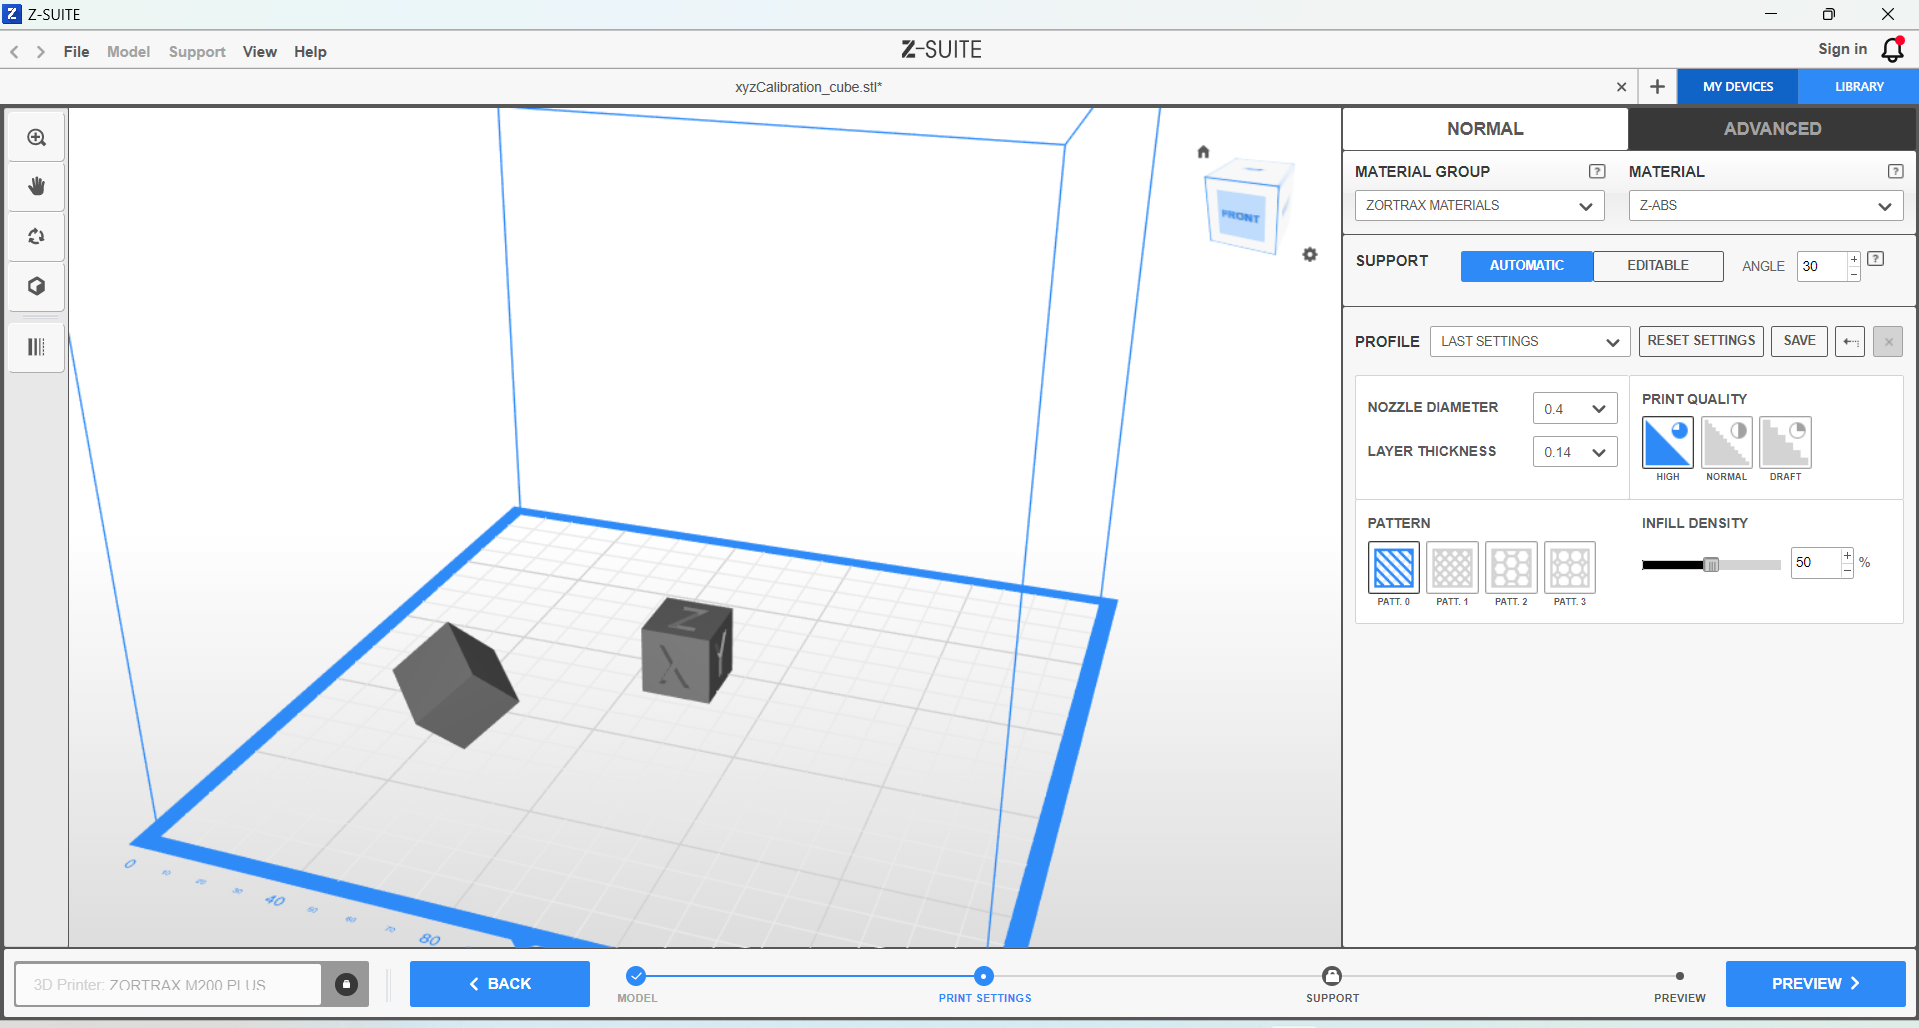This screenshot has width=1919, height=1028.
Task: Open notifications bell icon
Action: [1893, 50]
